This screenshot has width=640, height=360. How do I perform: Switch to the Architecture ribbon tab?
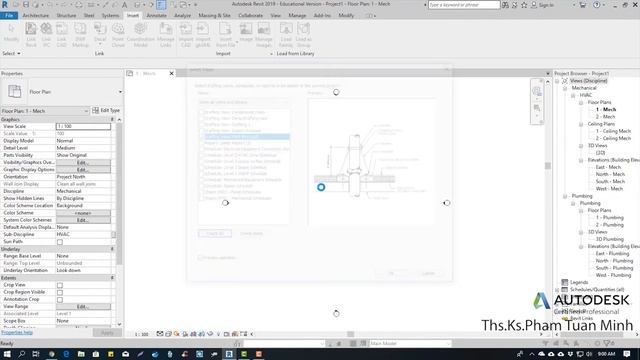[36, 16]
